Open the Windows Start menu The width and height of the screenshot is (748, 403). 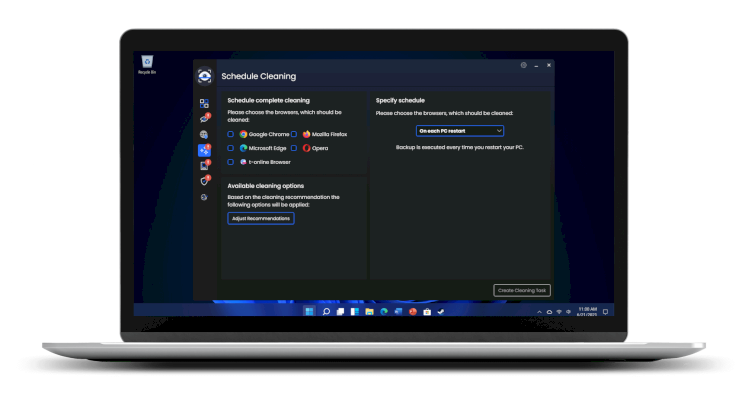pos(309,311)
